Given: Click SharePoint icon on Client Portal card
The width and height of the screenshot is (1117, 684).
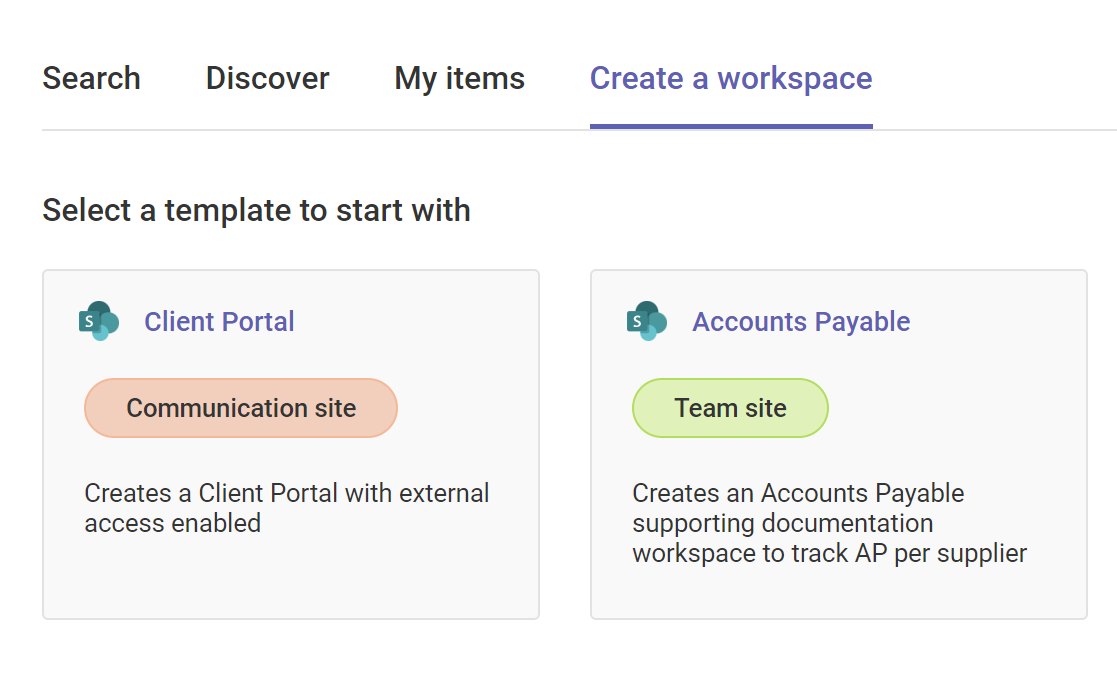Looking at the screenshot, I should 98,321.
